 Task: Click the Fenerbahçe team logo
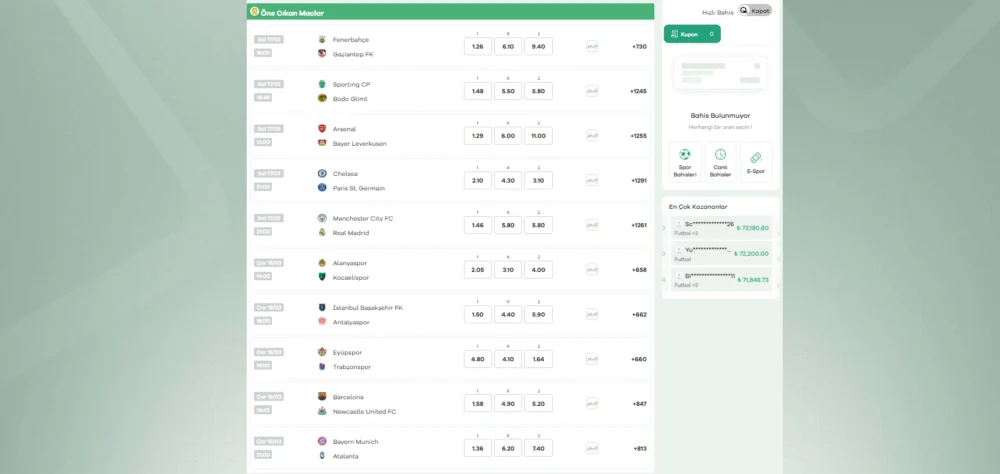322,40
